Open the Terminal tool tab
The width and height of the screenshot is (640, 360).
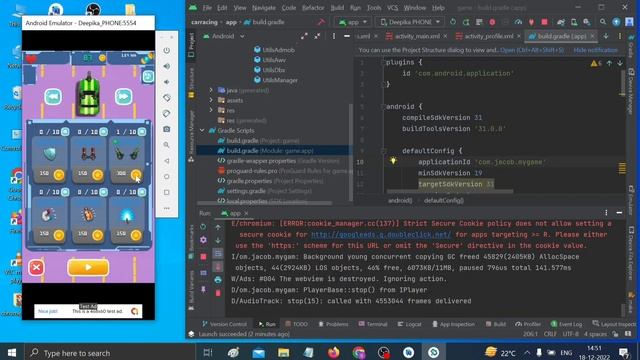coord(373,324)
